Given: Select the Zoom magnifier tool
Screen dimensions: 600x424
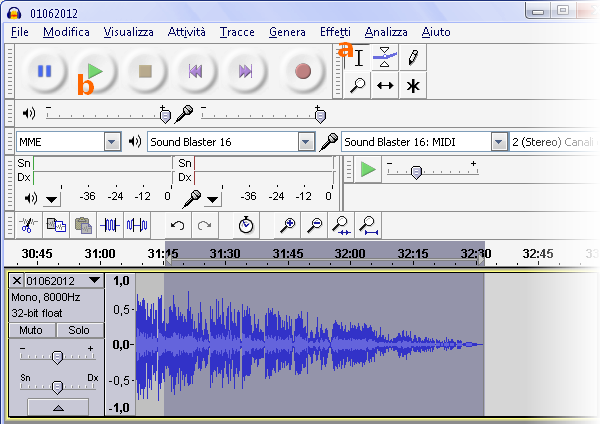Looking at the screenshot, I should pyautogui.click(x=357, y=86).
